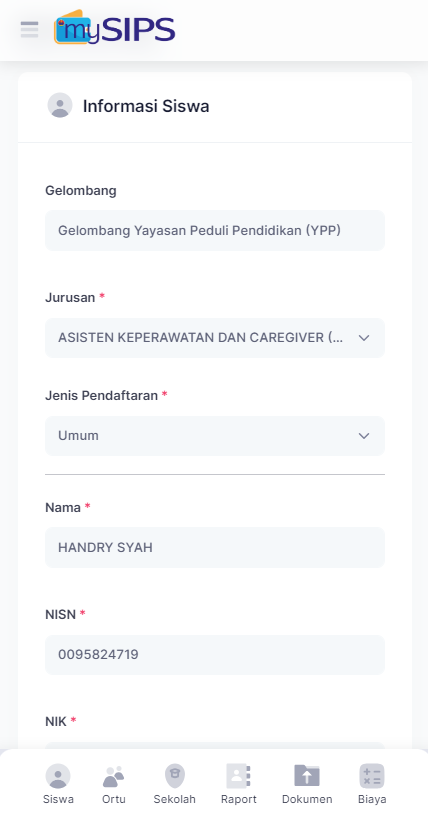Click the Informasi Siswa heading

(x=146, y=106)
